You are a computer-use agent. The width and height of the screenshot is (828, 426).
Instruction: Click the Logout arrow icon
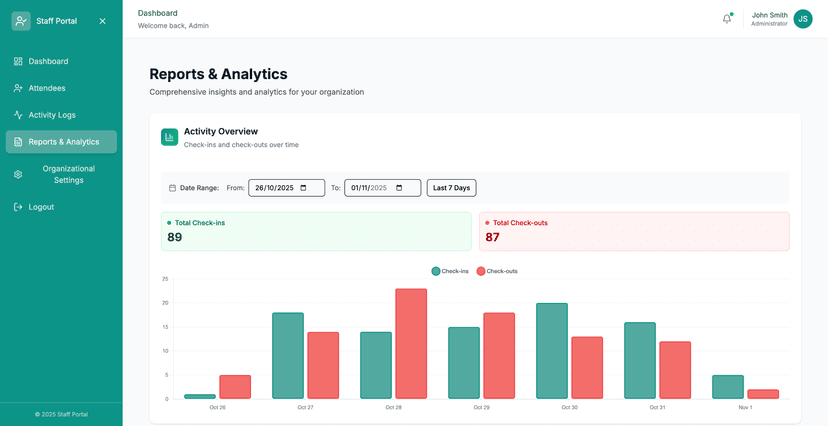coord(18,207)
